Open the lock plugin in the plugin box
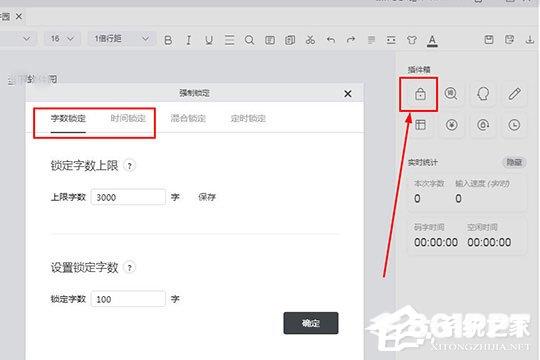 click(x=420, y=94)
